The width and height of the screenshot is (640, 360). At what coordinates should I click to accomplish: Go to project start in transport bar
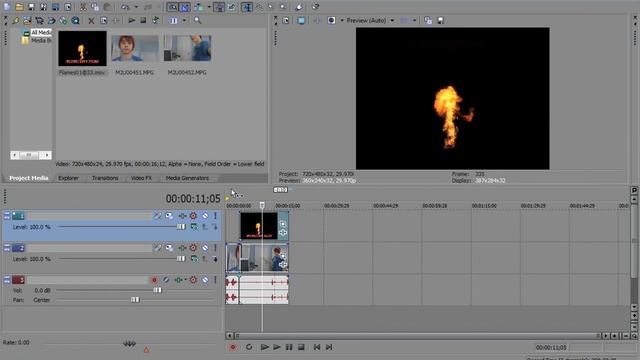point(317,347)
